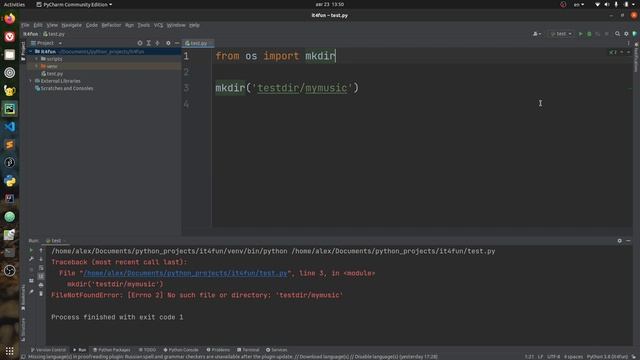Open Version Control tool window
This screenshot has width=640, height=360.
pyautogui.click(x=48, y=350)
